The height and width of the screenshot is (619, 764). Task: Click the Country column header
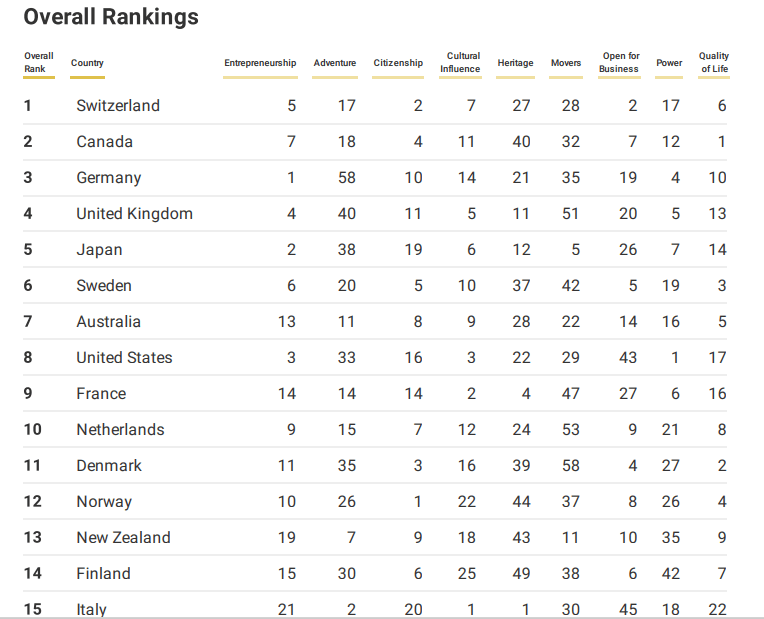pyautogui.click(x=87, y=63)
